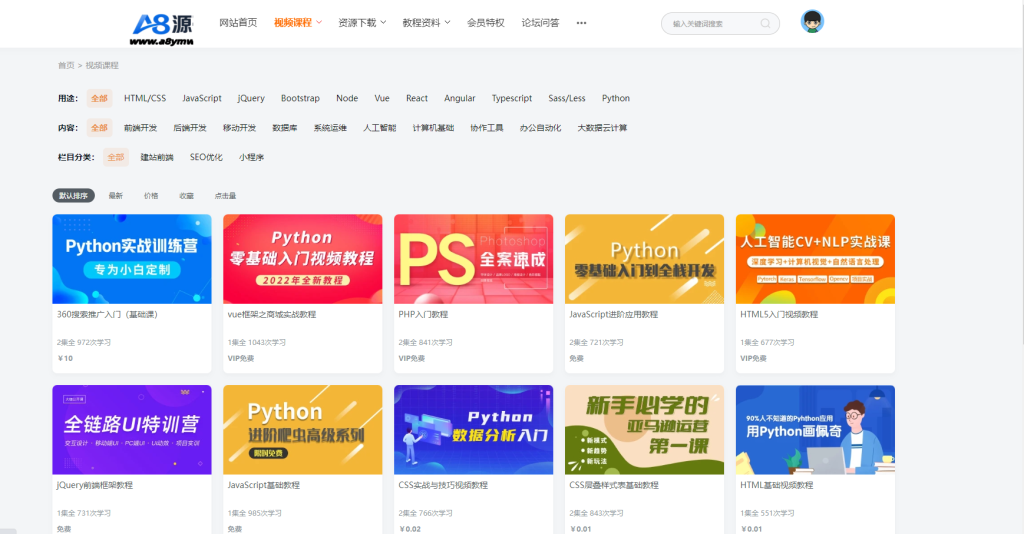1024x534 pixels.
Task: Filter 栏目分类 by SEO优化
Action: point(206,157)
